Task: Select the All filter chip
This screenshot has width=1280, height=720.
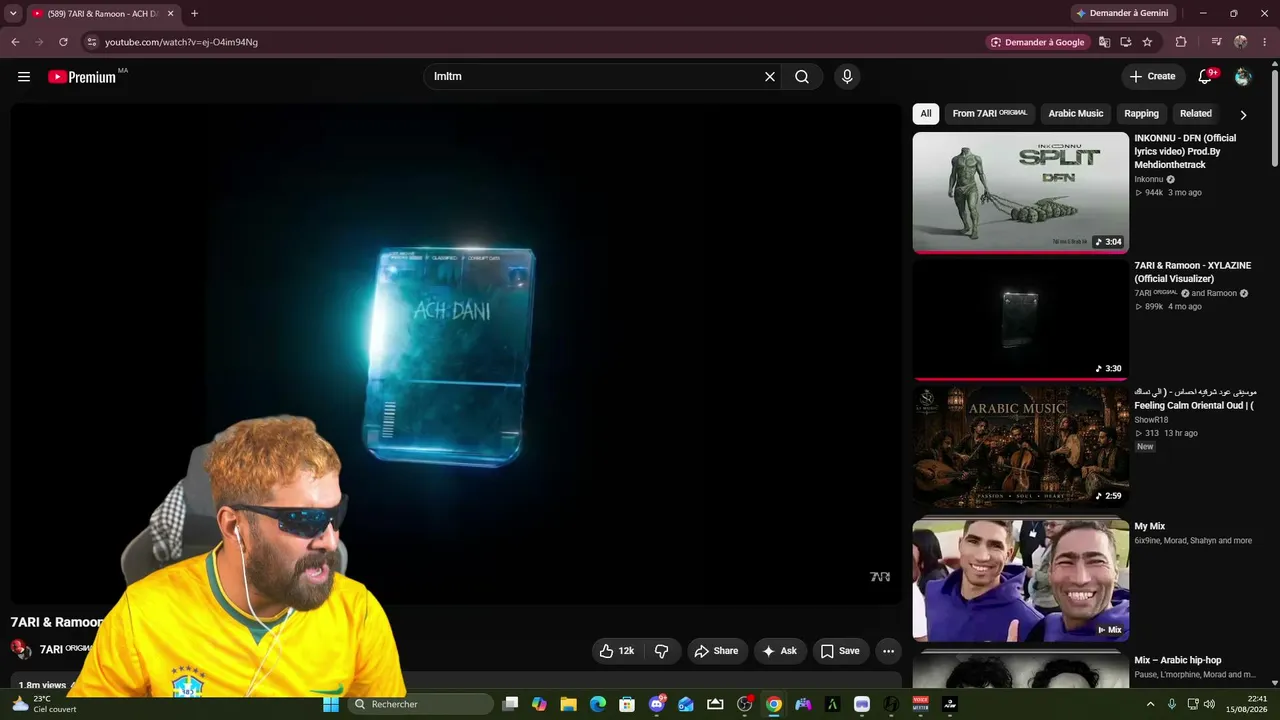Action: [926, 114]
